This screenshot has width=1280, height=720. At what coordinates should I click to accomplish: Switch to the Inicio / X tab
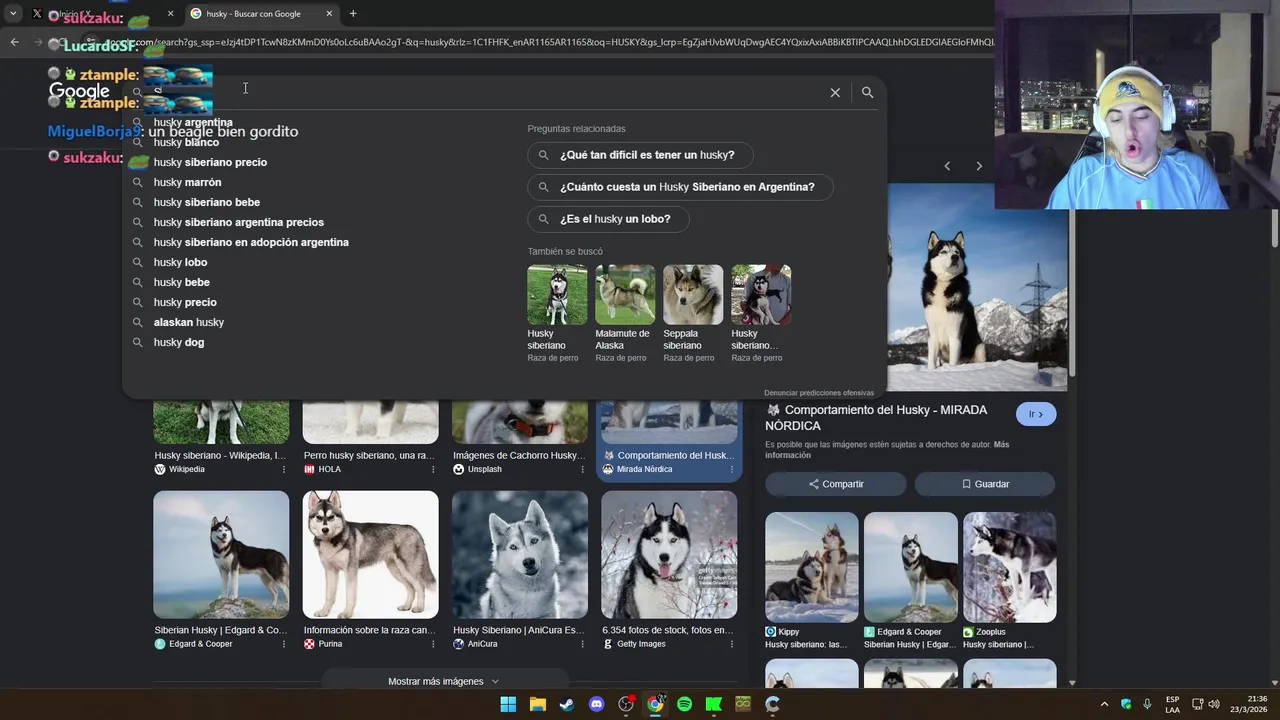click(x=100, y=13)
